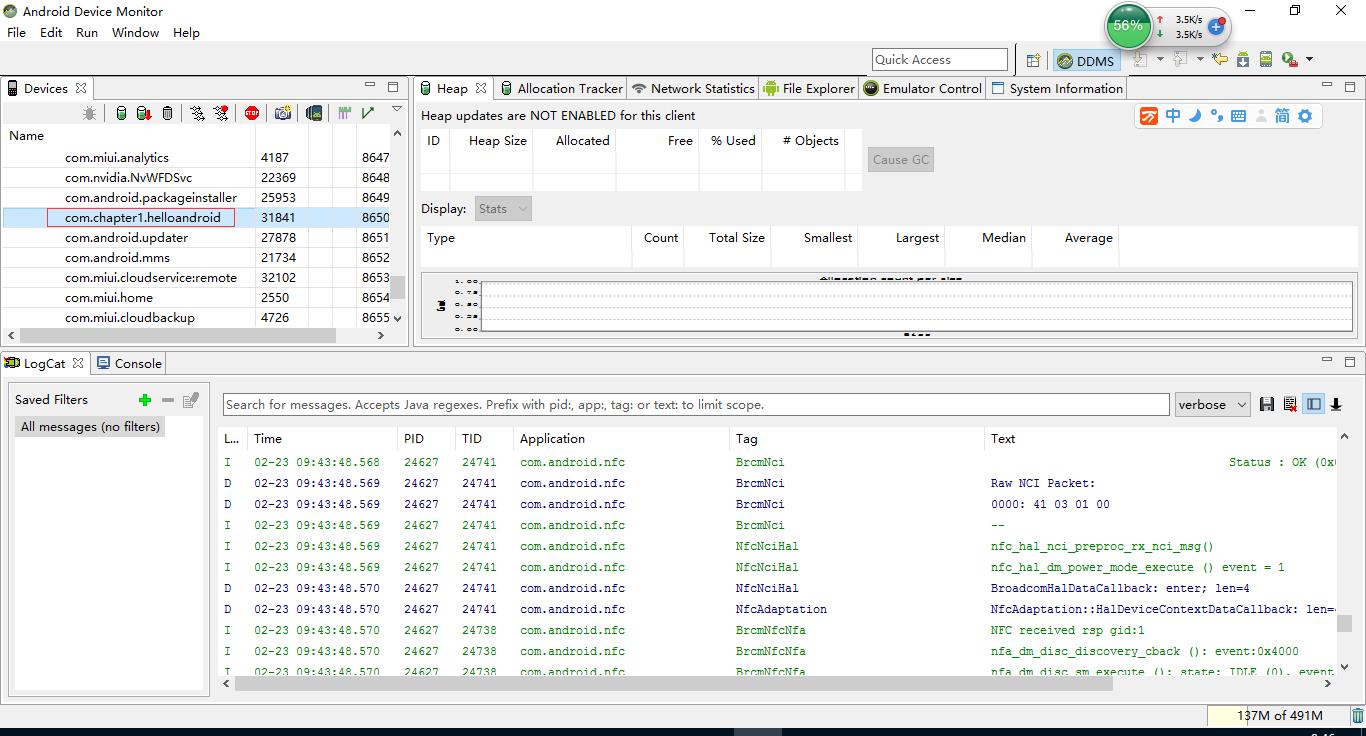Toggle IME moon half-width mode
Image resolution: width=1366 pixels, height=736 pixels.
tap(1195, 116)
